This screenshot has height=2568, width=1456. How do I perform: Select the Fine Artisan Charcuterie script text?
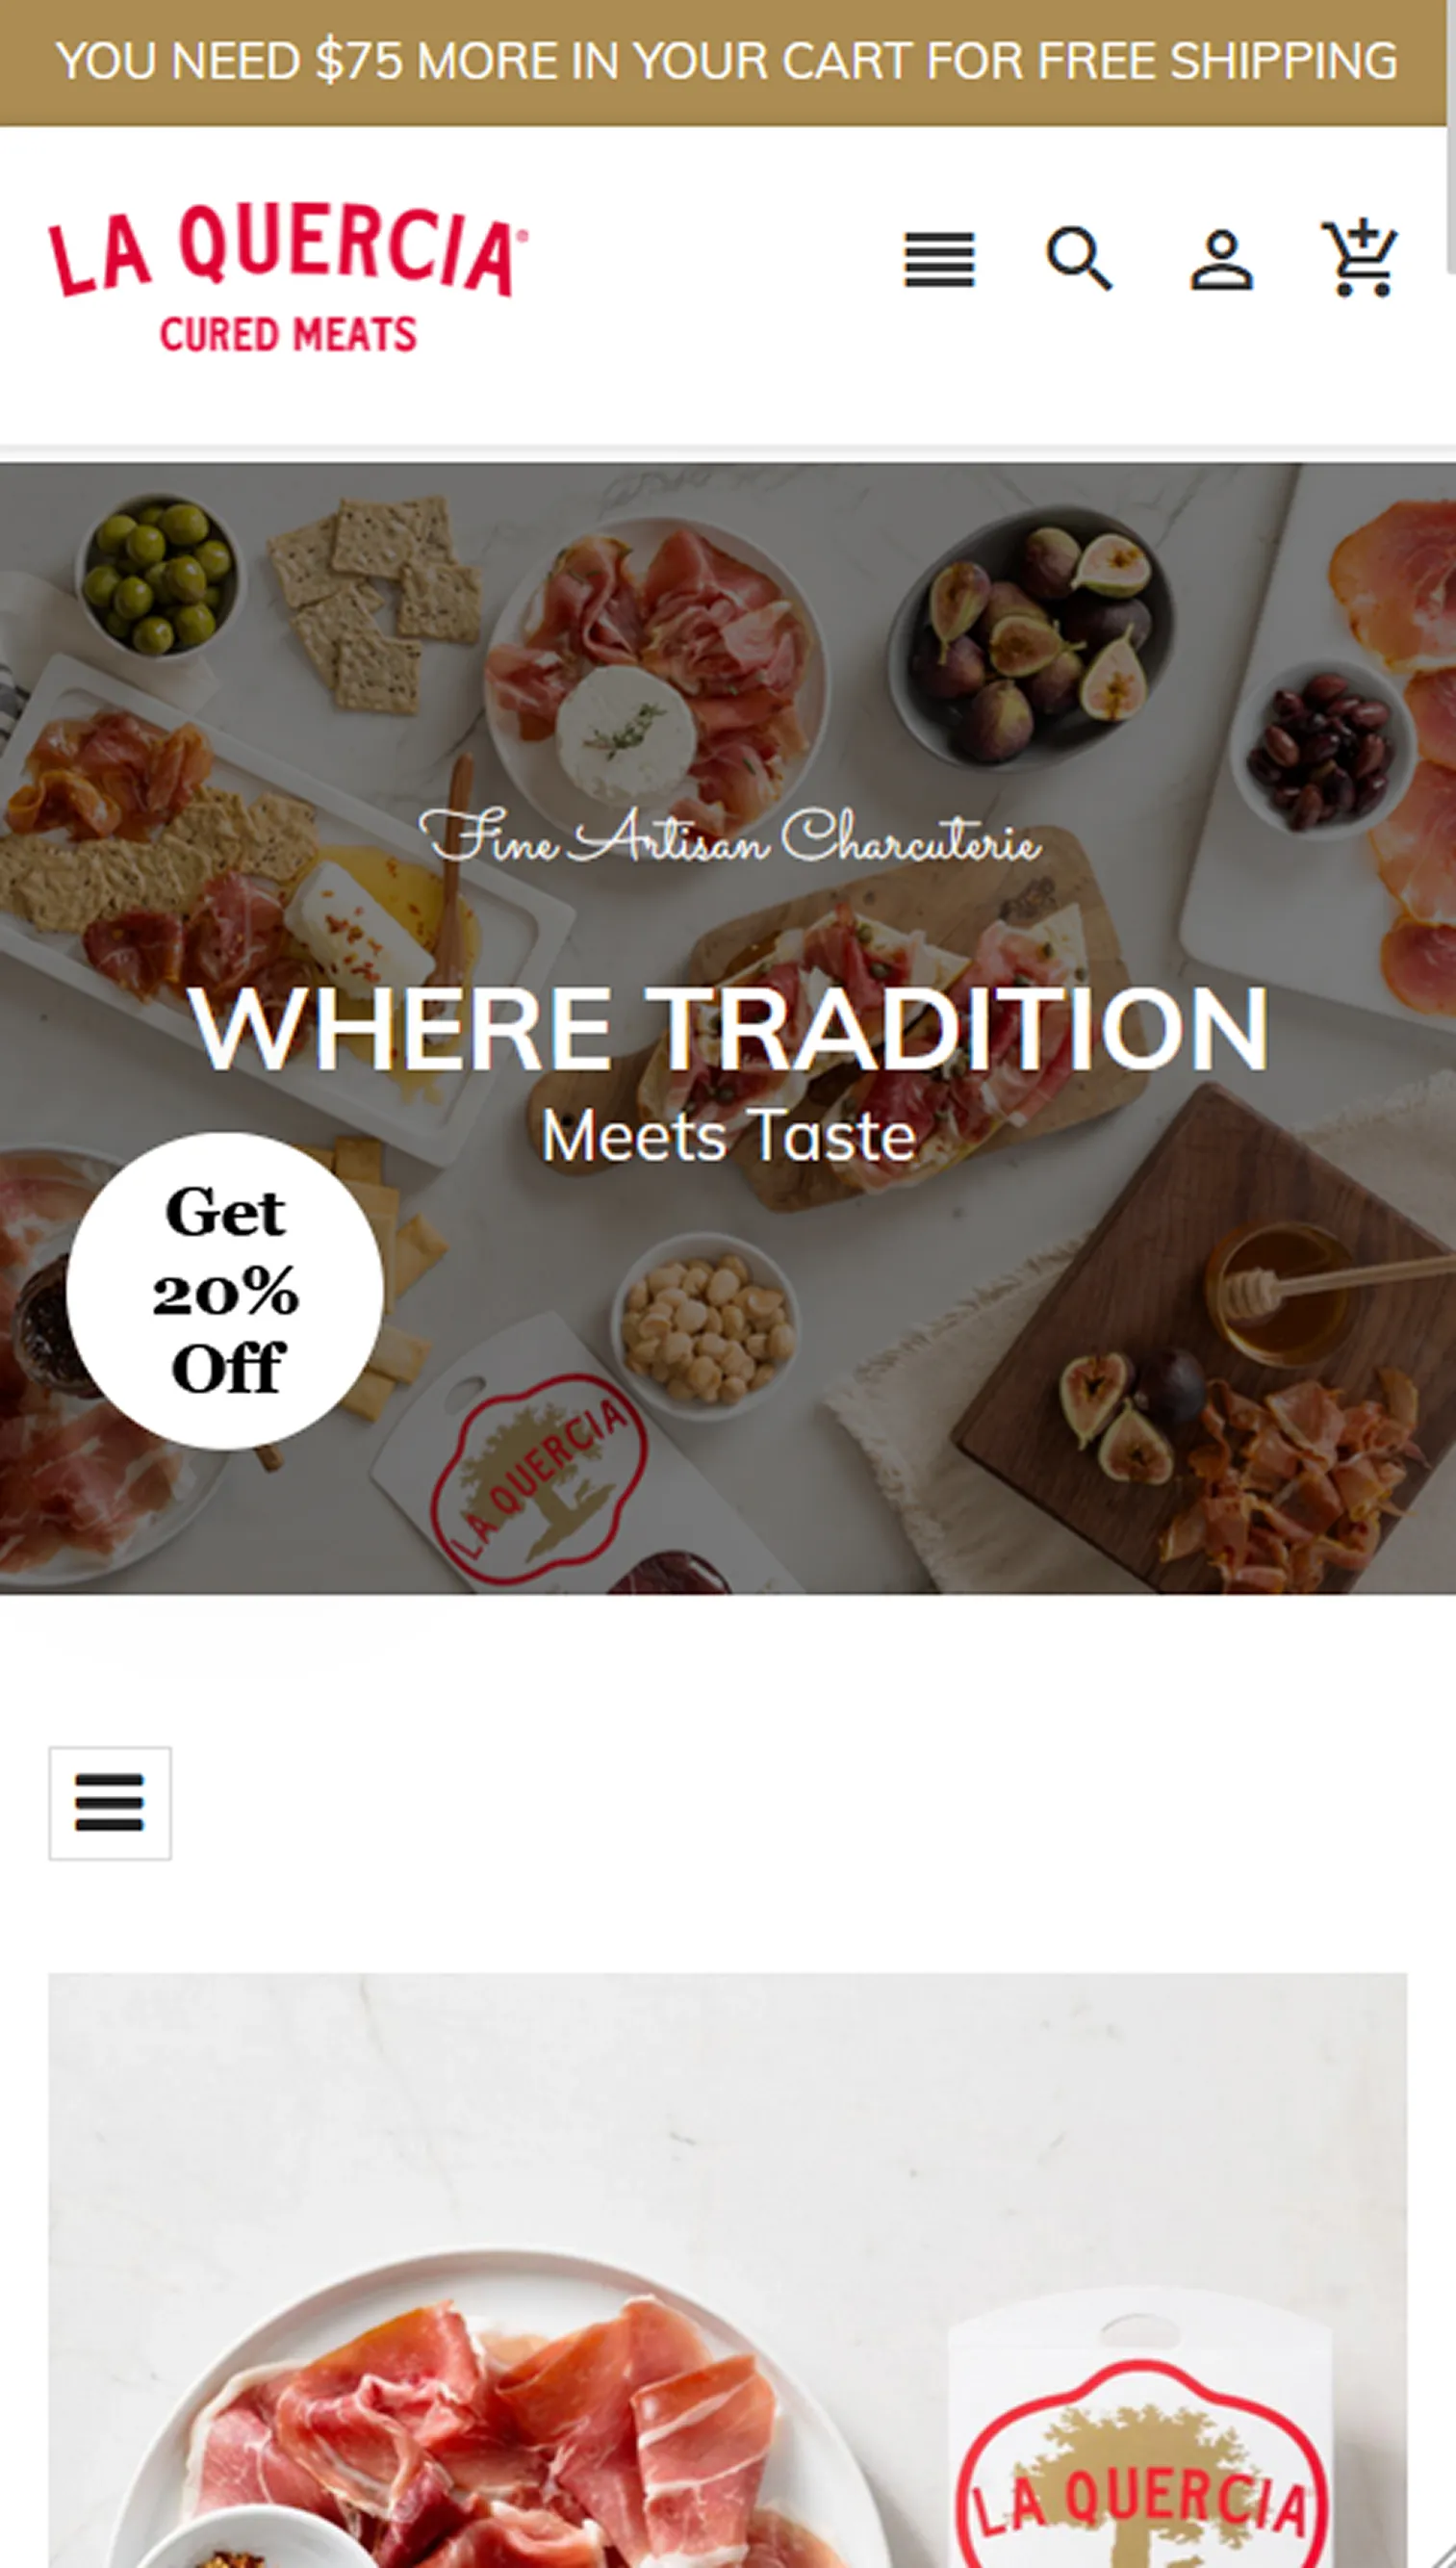(x=730, y=836)
